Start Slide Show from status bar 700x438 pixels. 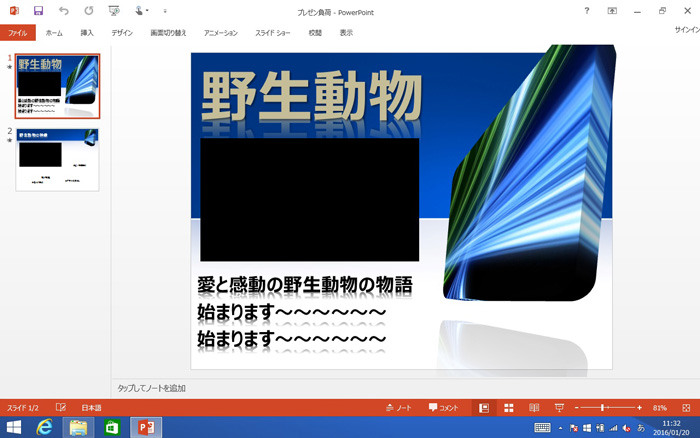tap(559, 408)
